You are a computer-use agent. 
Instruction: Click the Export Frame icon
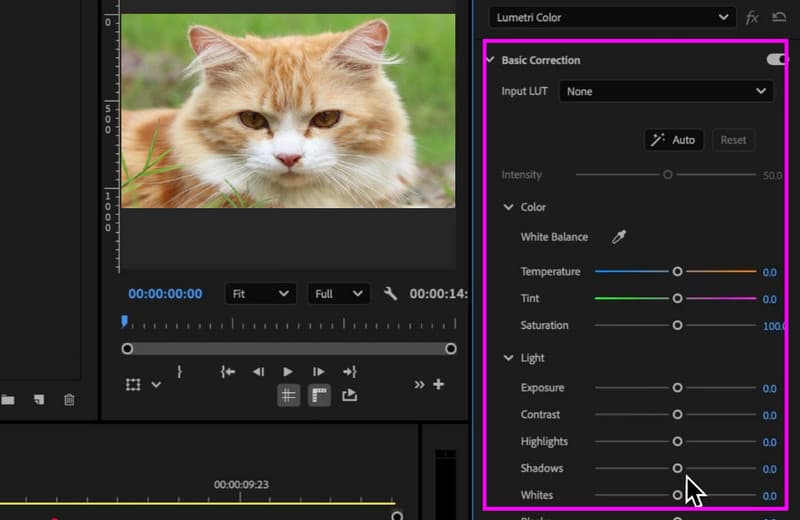[349, 395]
